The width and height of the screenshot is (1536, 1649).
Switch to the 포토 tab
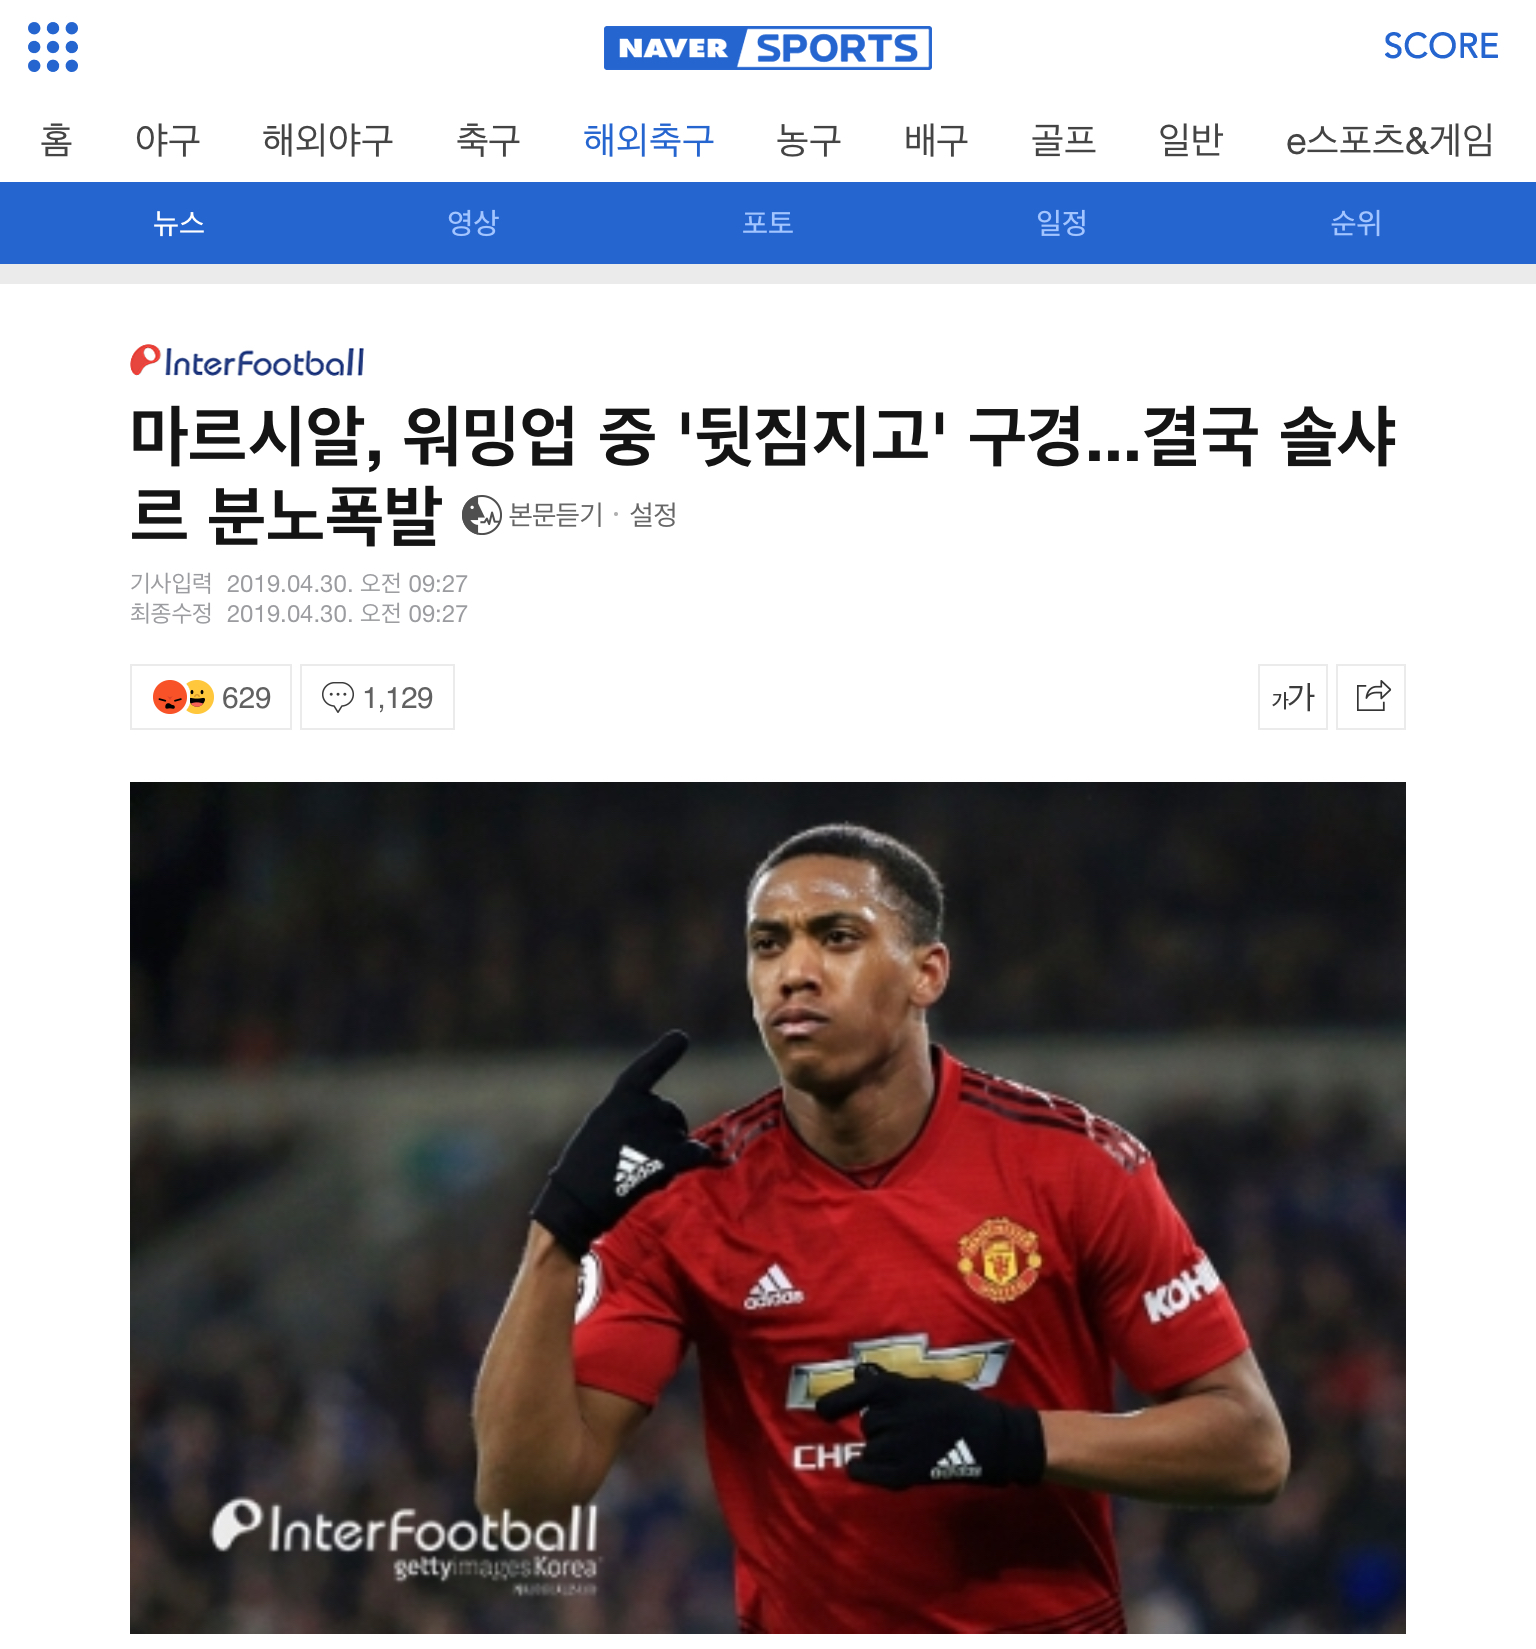(768, 223)
